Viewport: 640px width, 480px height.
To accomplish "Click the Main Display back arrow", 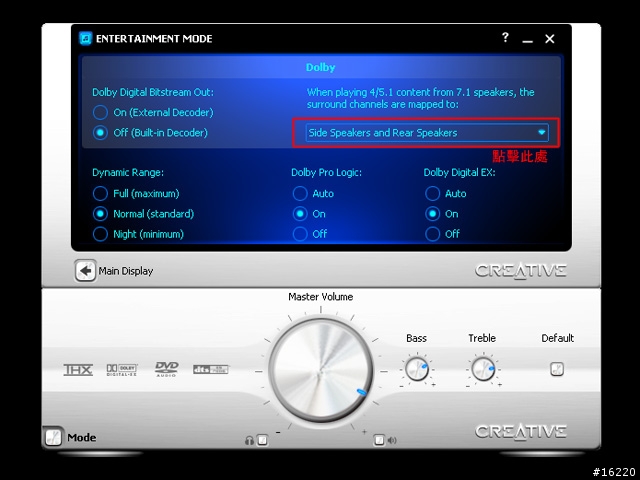I will (85, 271).
